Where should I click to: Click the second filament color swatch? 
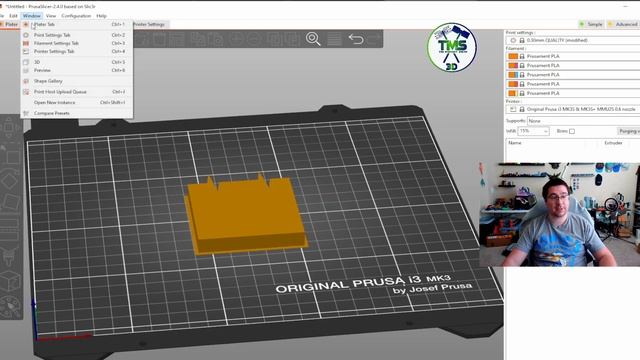tap(513, 66)
